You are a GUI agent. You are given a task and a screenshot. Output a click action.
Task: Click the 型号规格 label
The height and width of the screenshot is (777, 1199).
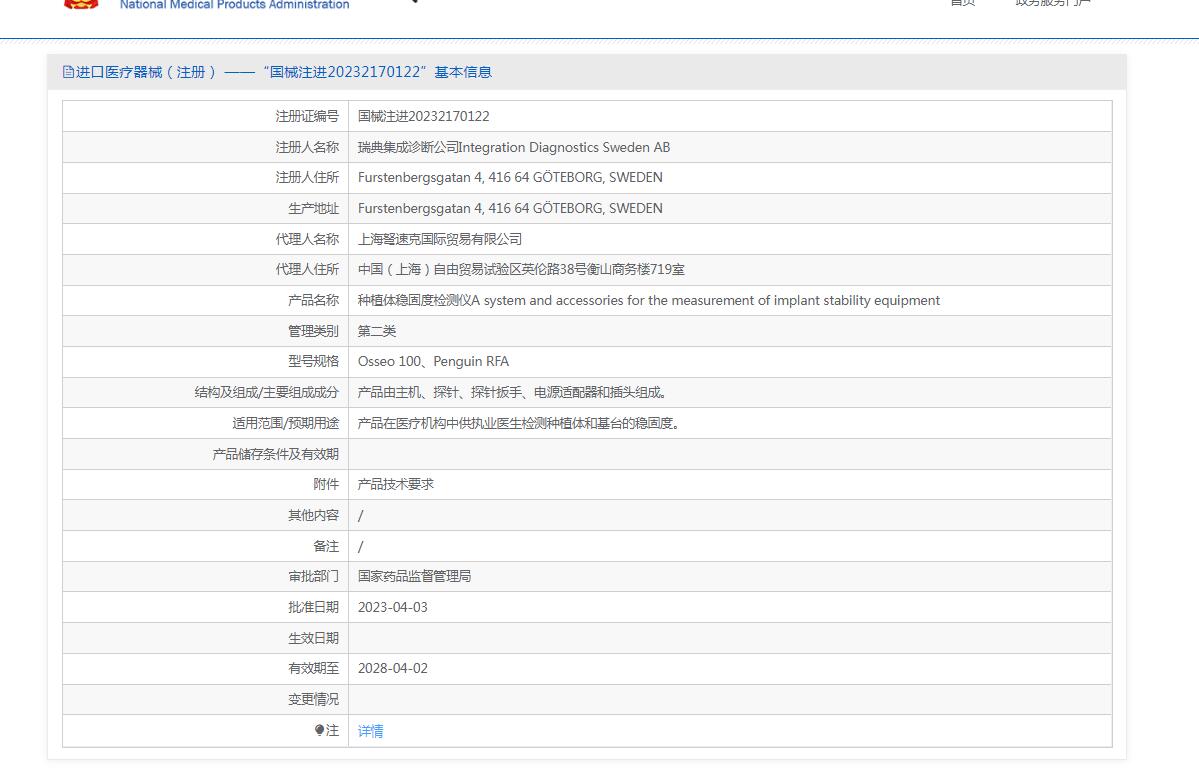point(314,361)
